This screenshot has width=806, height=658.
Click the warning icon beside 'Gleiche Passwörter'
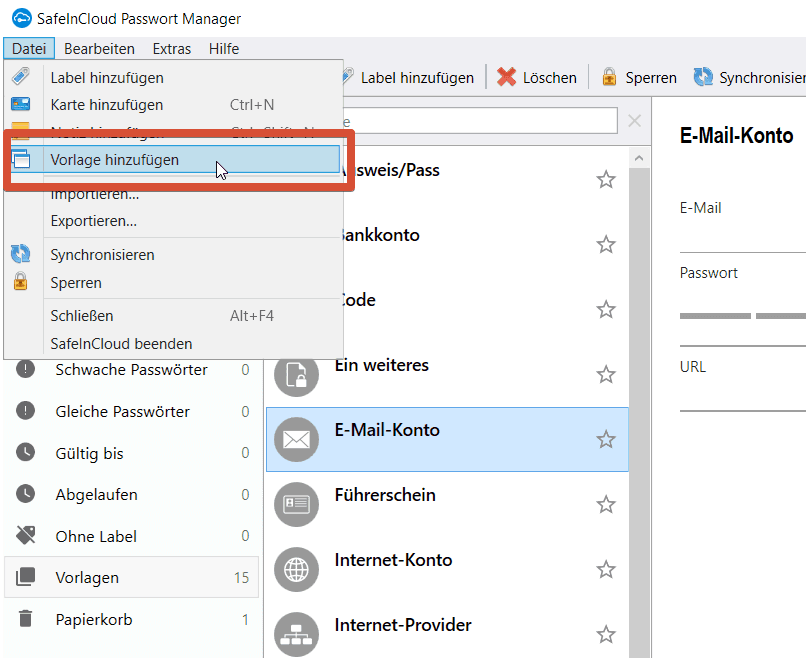tap(25, 410)
